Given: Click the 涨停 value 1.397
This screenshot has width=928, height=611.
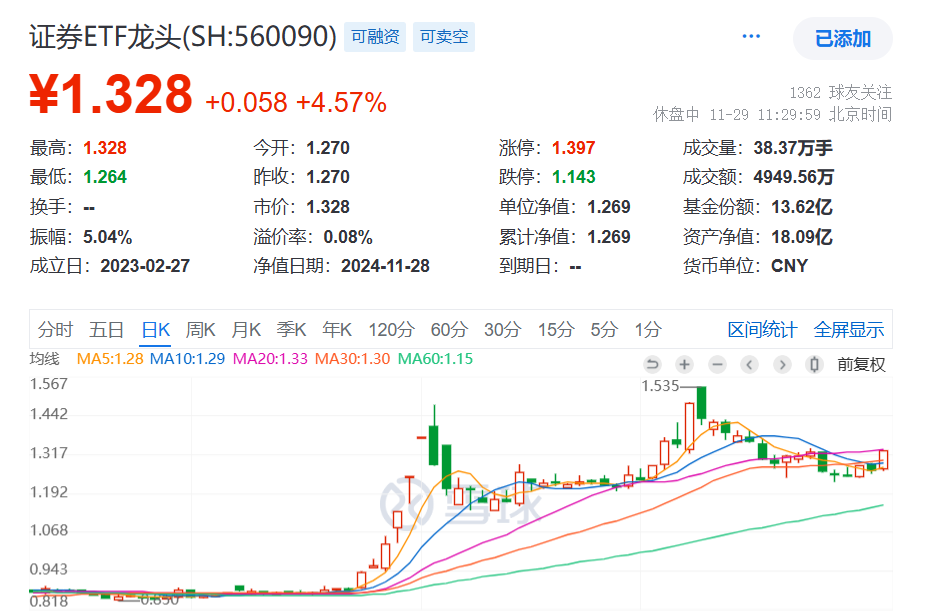Looking at the screenshot, I should [573, 147].
